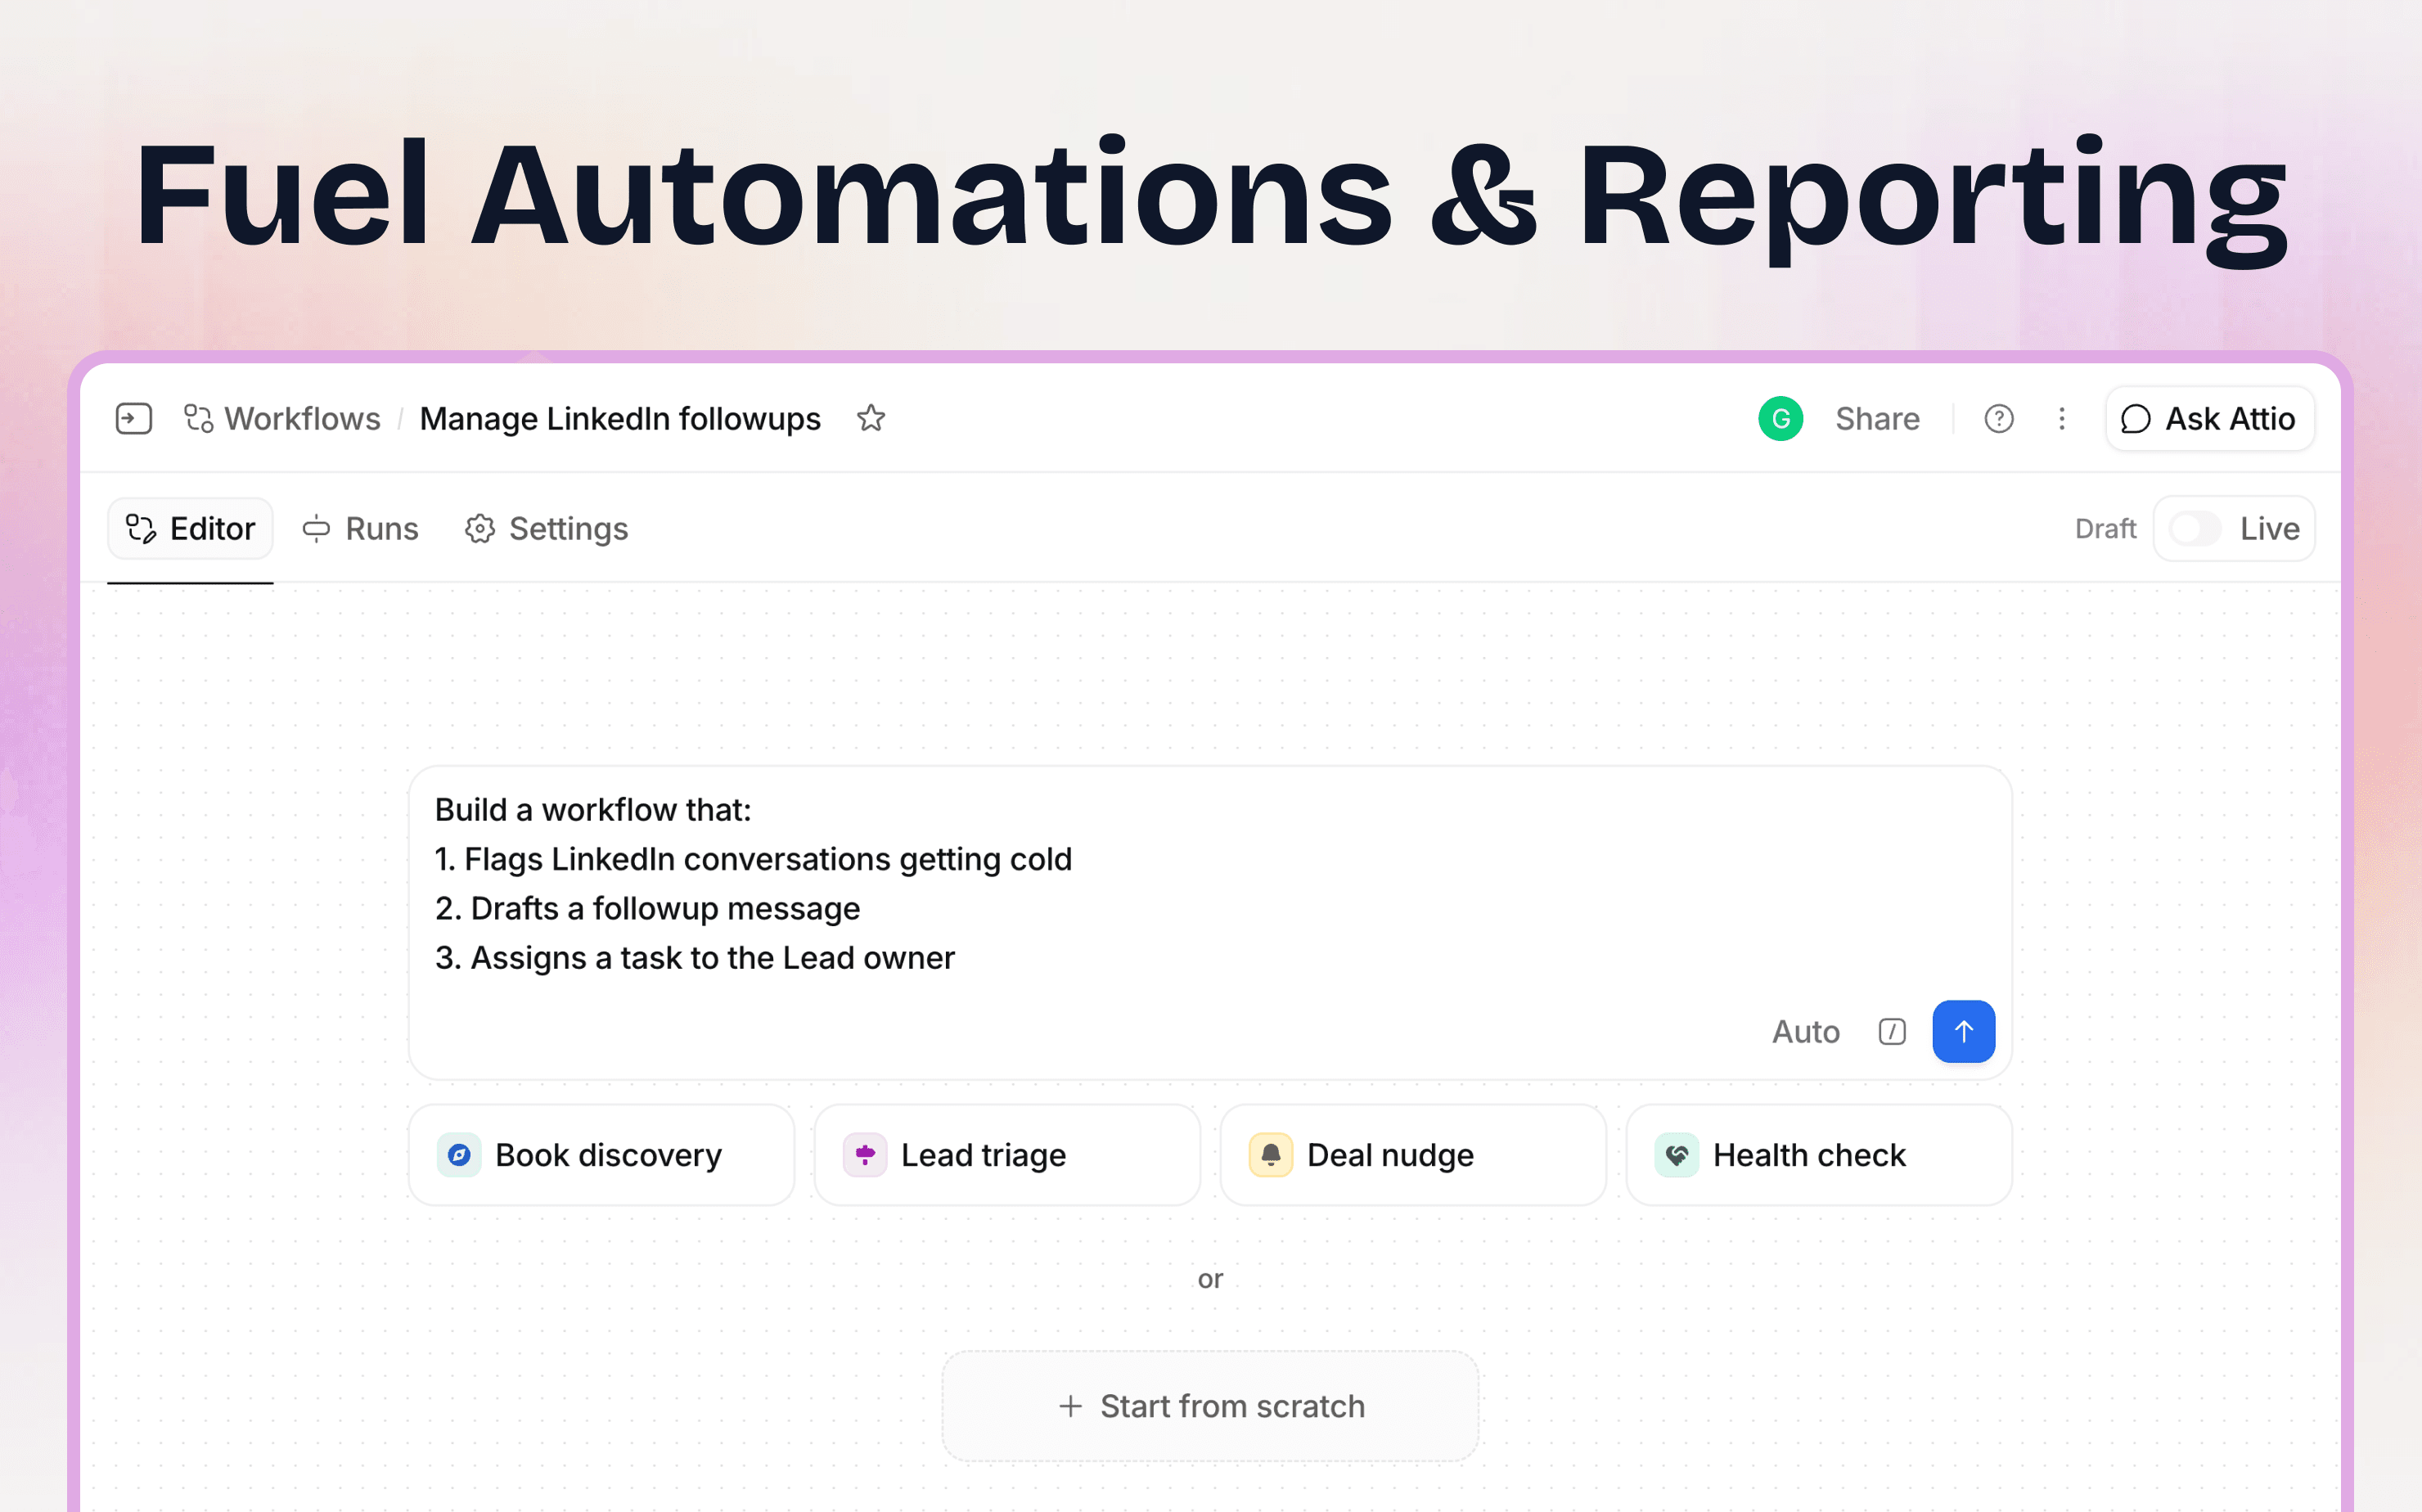Click the slash command icon
Screen dimensions: 2422x1512
pyautogui.click(x=1891, y=1031)
